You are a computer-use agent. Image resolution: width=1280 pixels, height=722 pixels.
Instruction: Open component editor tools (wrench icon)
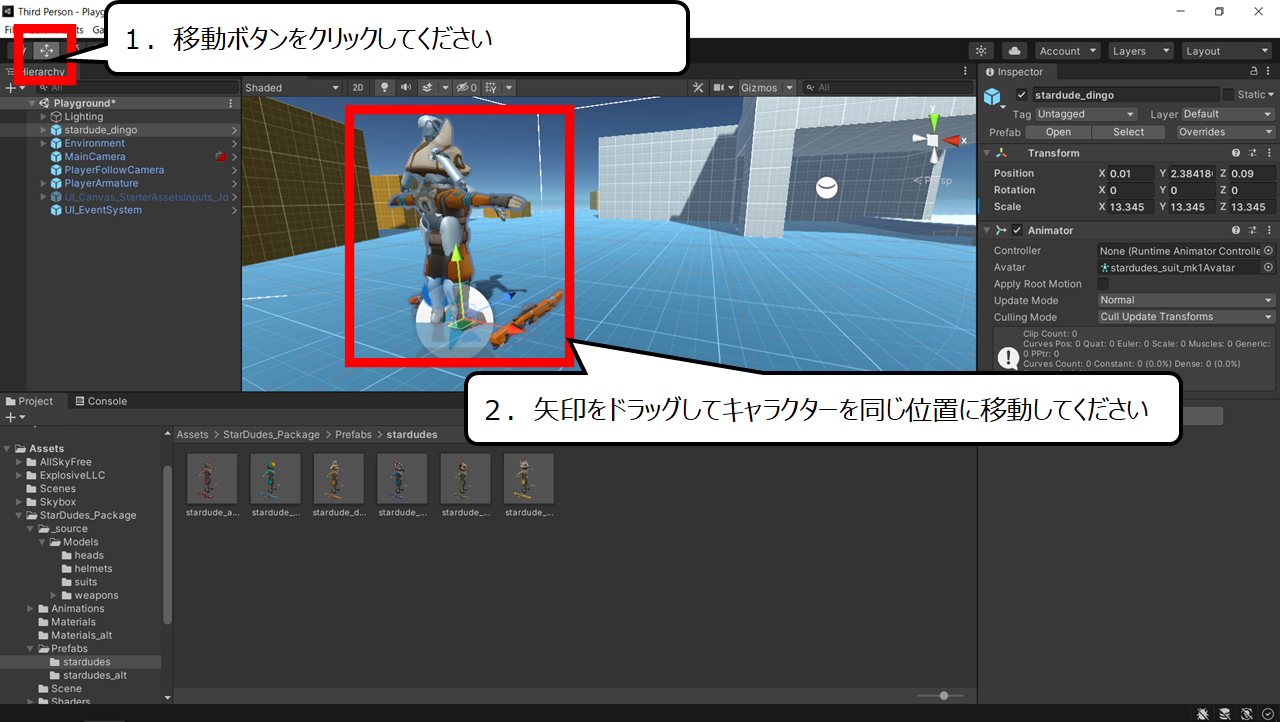coord(699,88)
